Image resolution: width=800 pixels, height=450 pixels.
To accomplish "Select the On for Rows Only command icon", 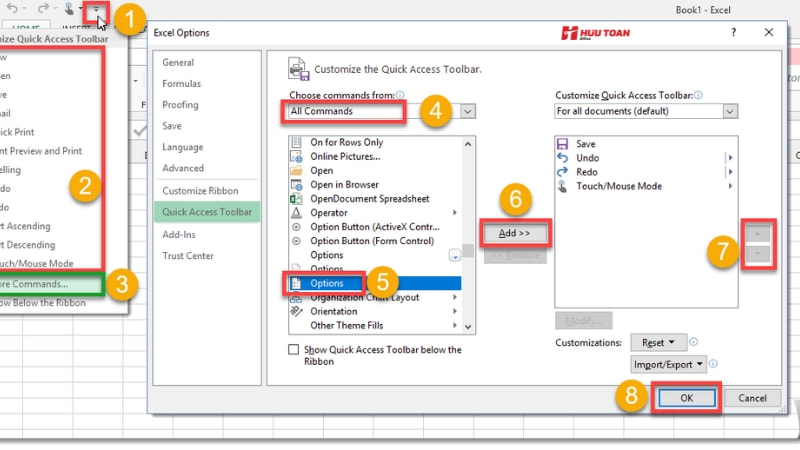I will 296,142.
